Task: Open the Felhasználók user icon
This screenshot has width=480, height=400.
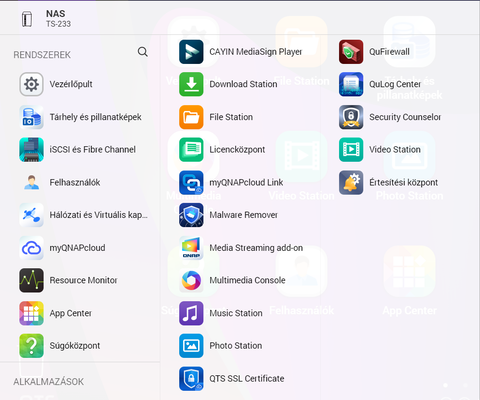Action: pos(31,182)
